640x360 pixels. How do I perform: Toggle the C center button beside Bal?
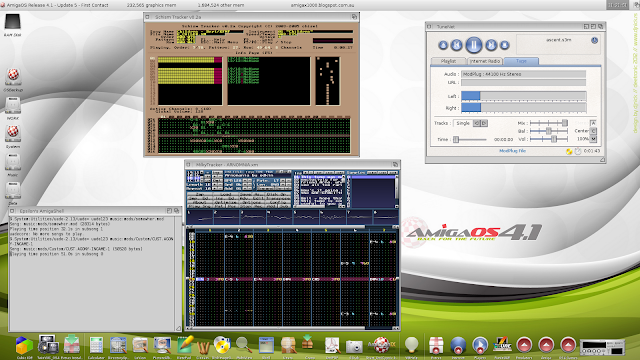593,131
